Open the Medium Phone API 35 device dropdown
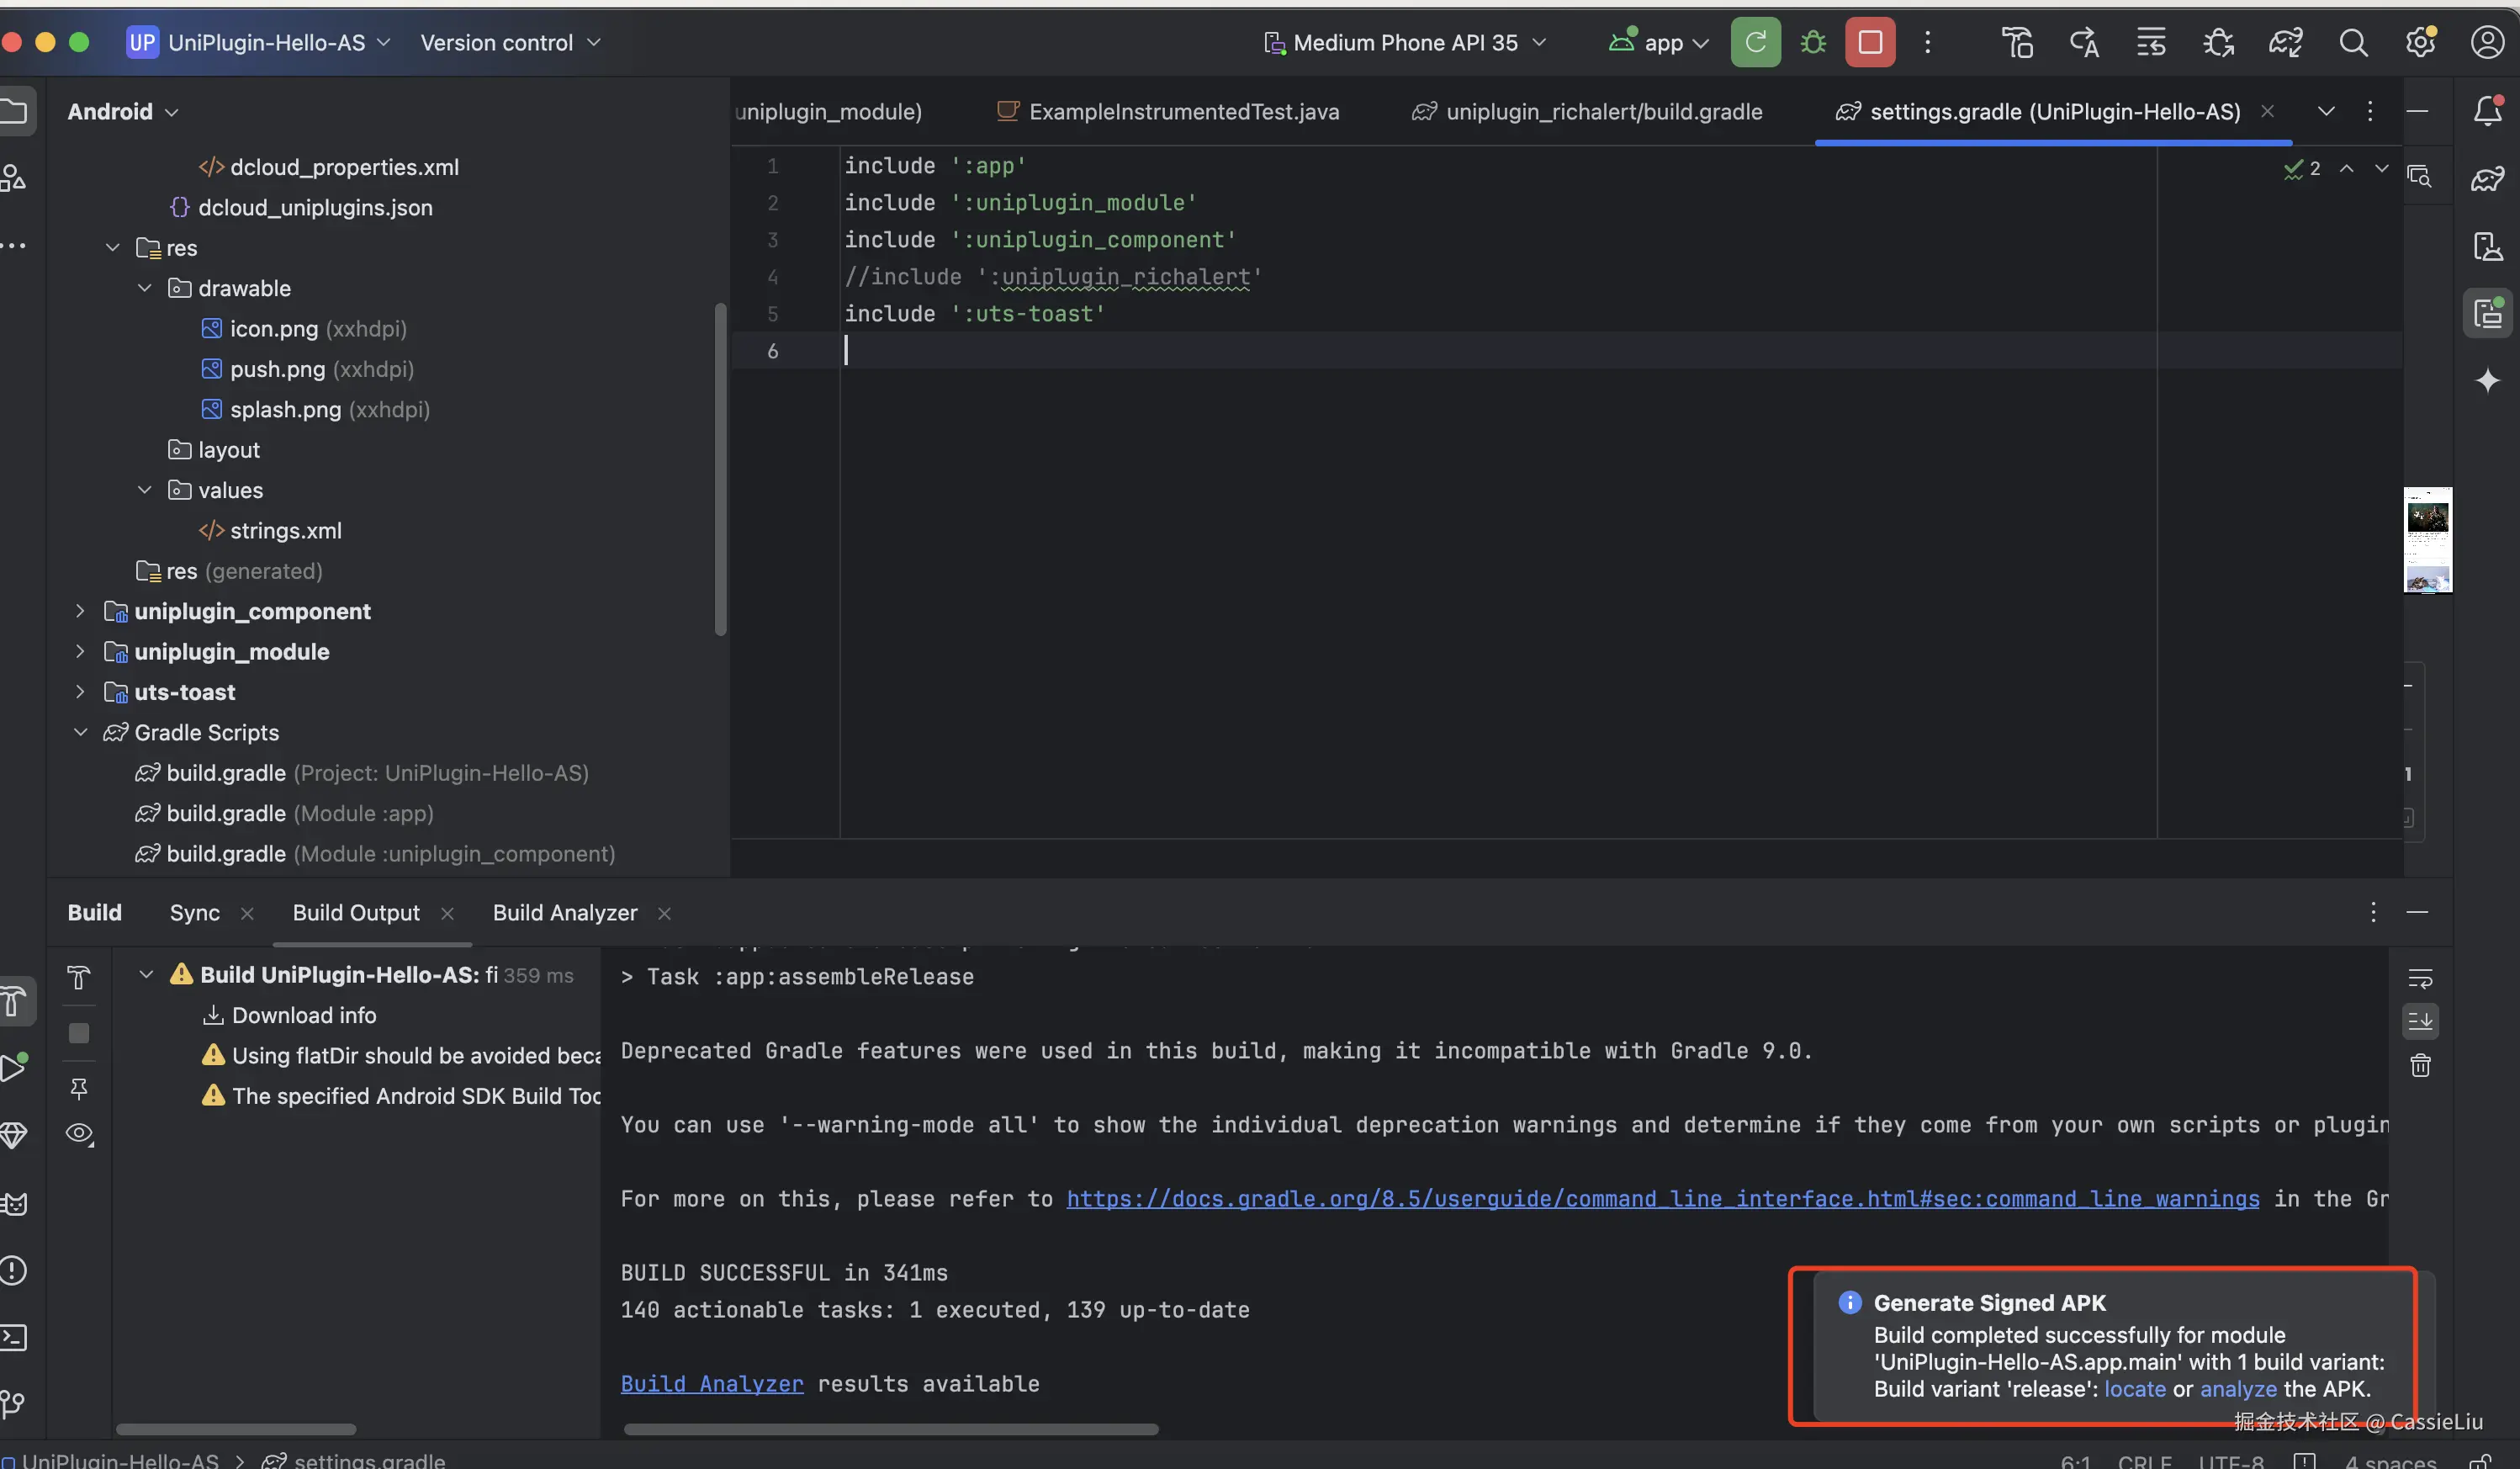 [1405, 43]
